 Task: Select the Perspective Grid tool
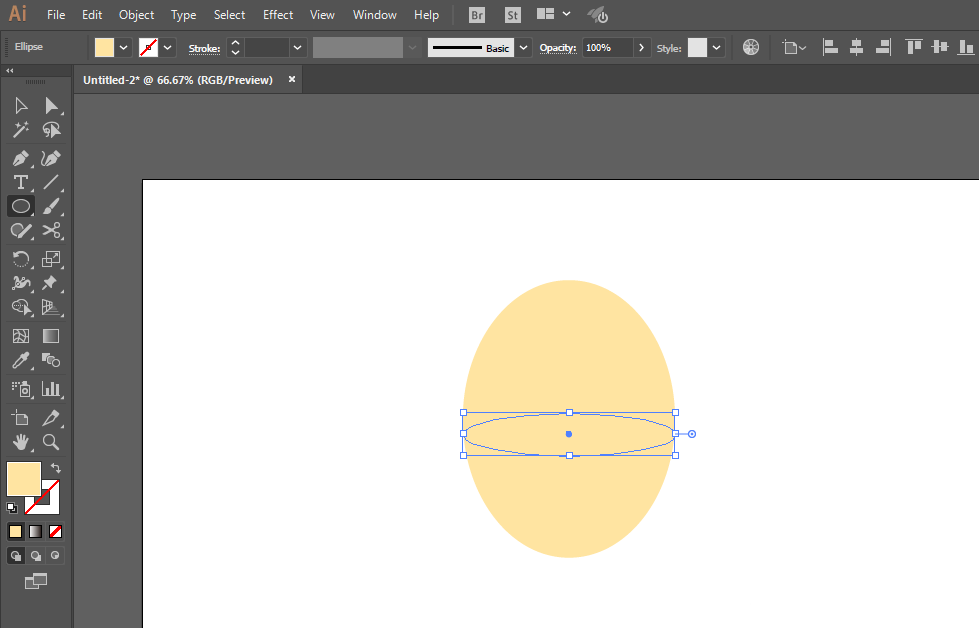coord(51,307)
